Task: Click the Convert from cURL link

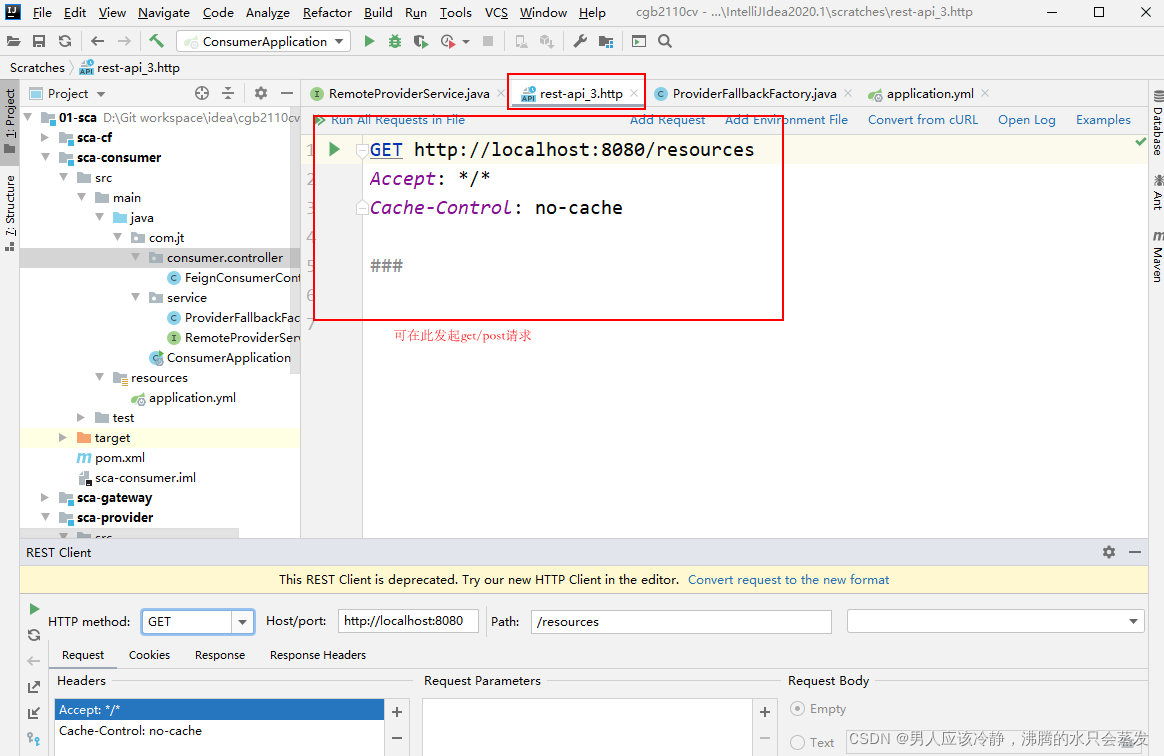Action: click(922, 120)
